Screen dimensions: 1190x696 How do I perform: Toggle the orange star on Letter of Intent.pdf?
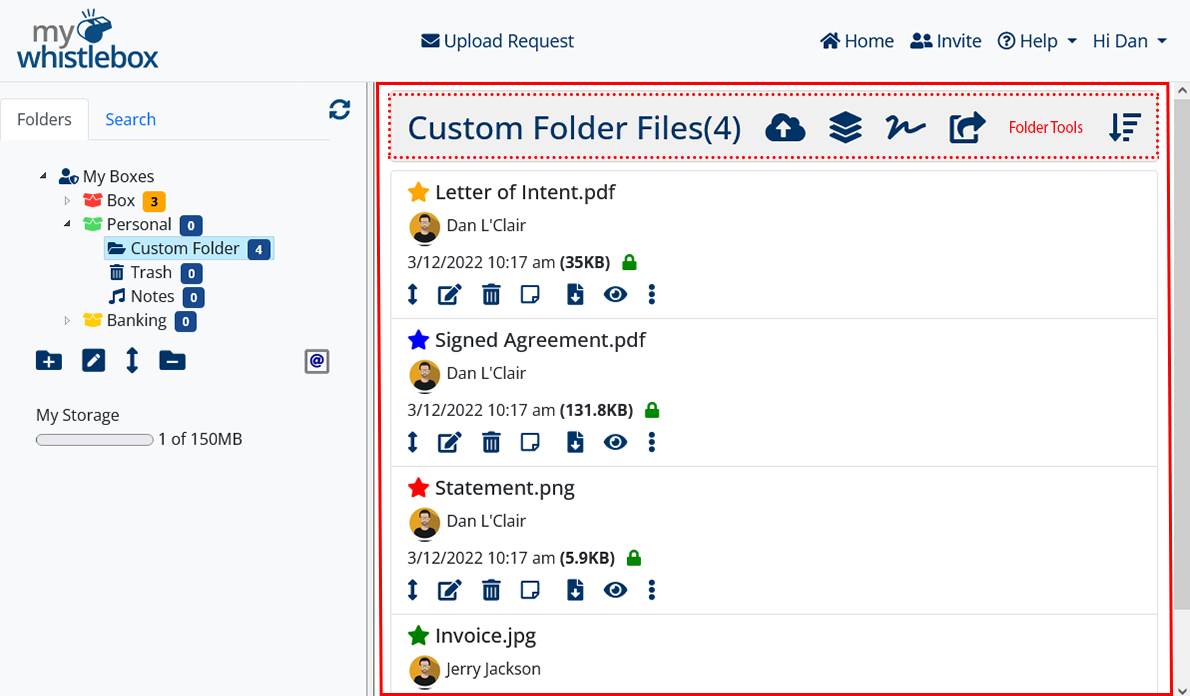click(x=418, y=192)
